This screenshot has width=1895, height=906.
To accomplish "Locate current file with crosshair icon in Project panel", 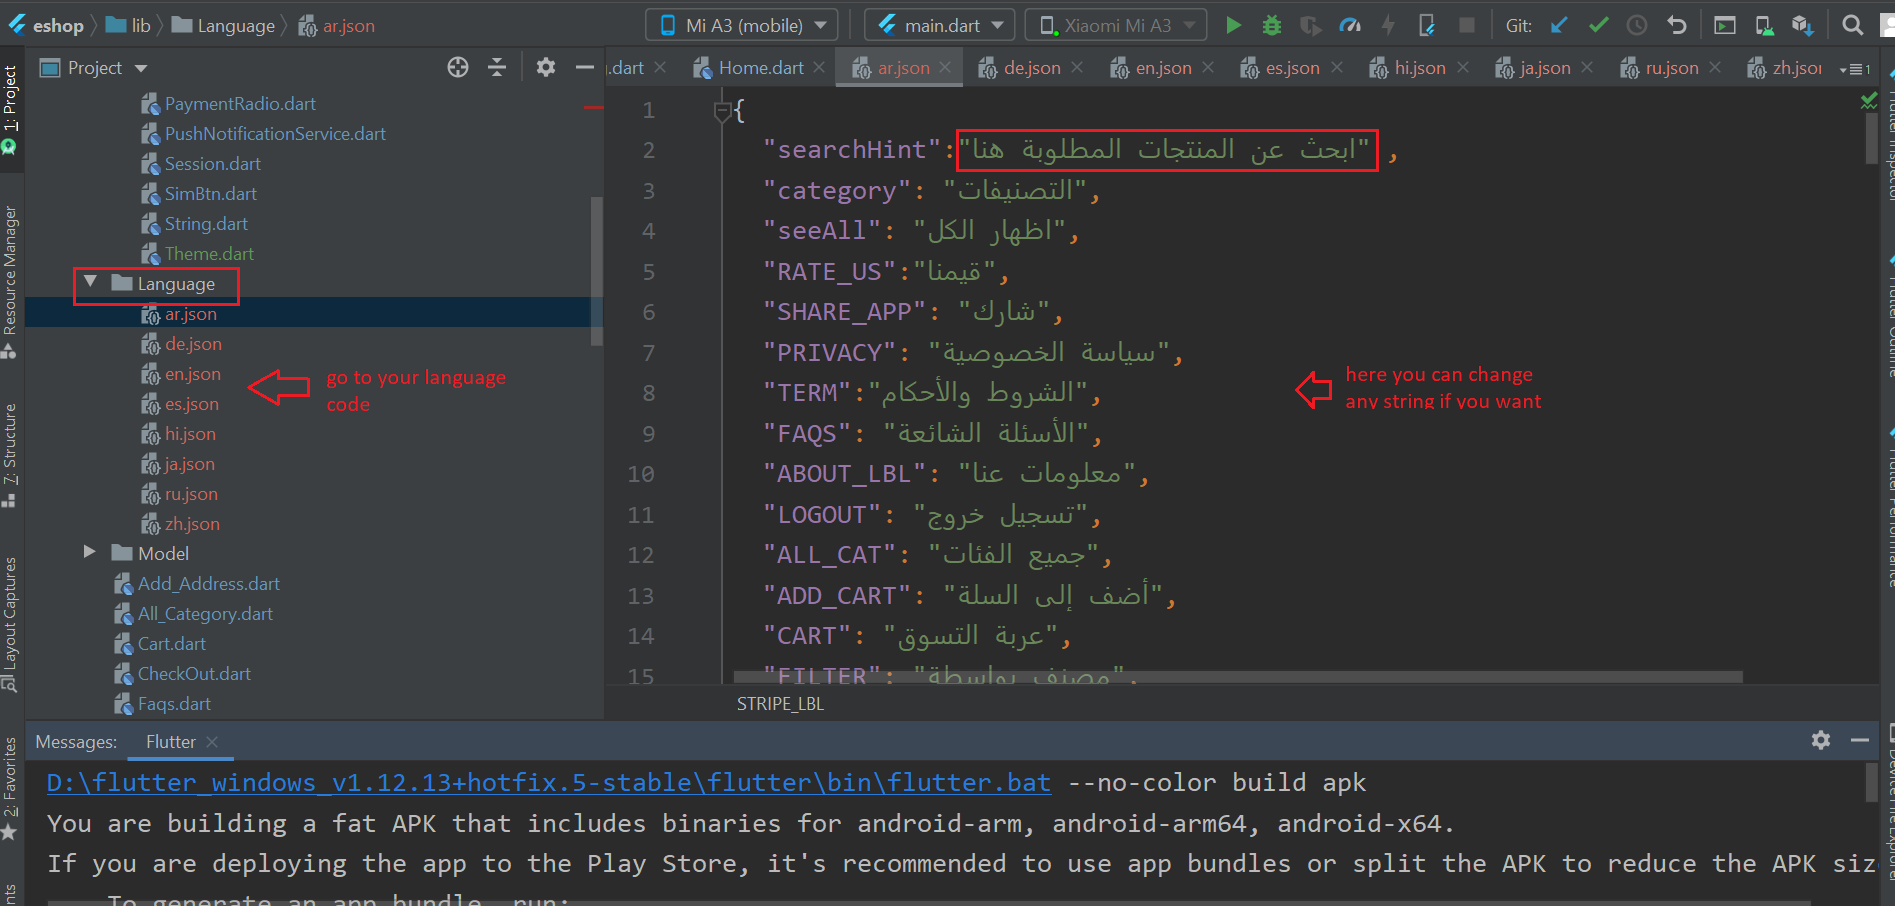I will click(x=458, y=67).
